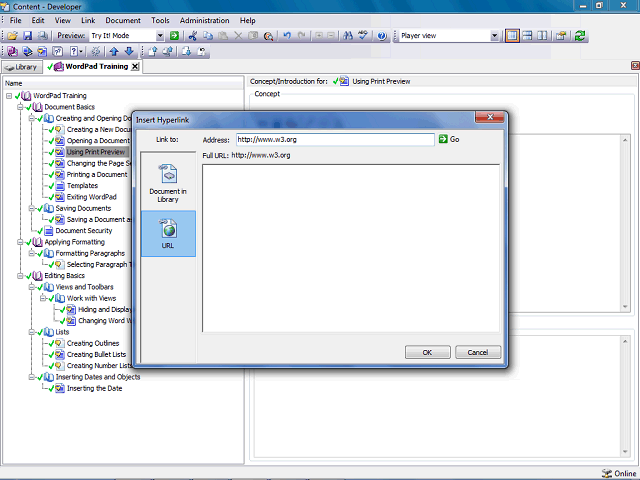Collapse the Applying Formatting tree node
Image resolution: width=640 pixels, height=480 pixels.
click(x=20, y=242)
